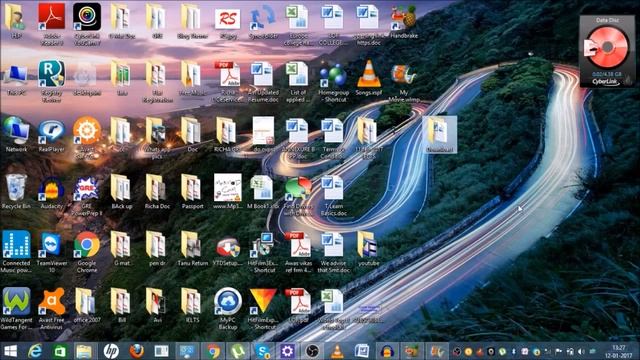Open the Bill folder
The image size is (640, 360).
pos(122,305)
